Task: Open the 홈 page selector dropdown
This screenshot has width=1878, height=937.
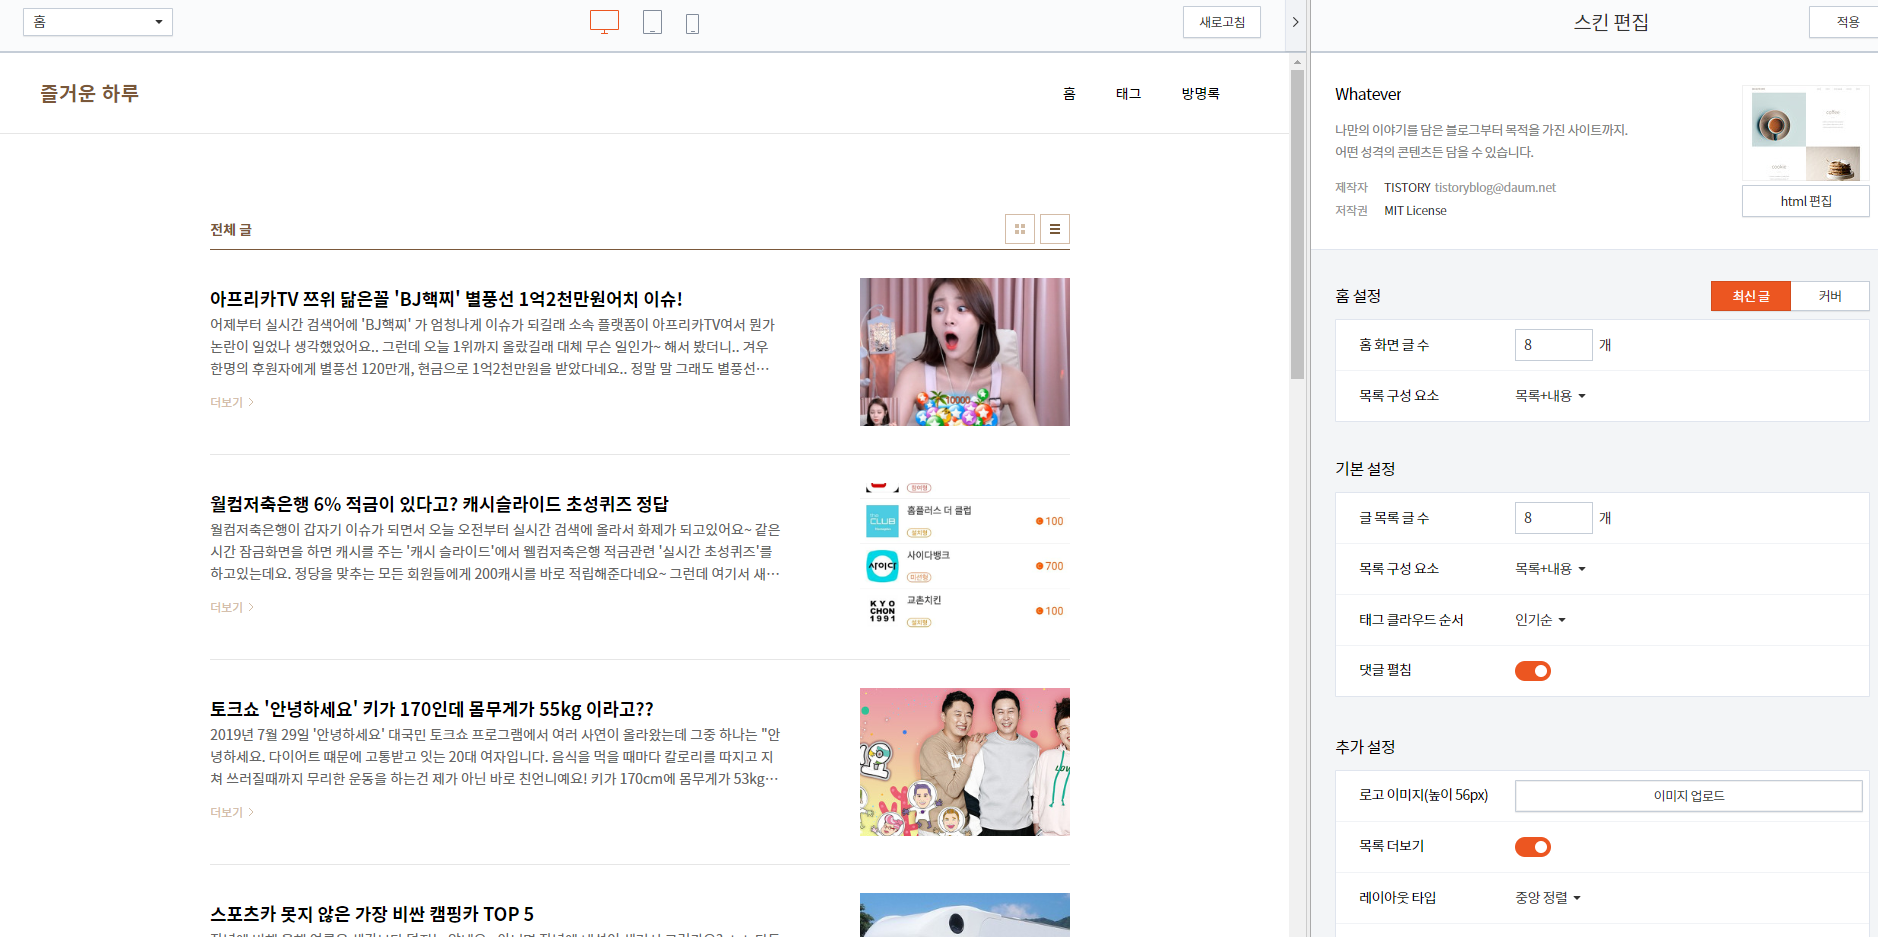Action: 98,22
